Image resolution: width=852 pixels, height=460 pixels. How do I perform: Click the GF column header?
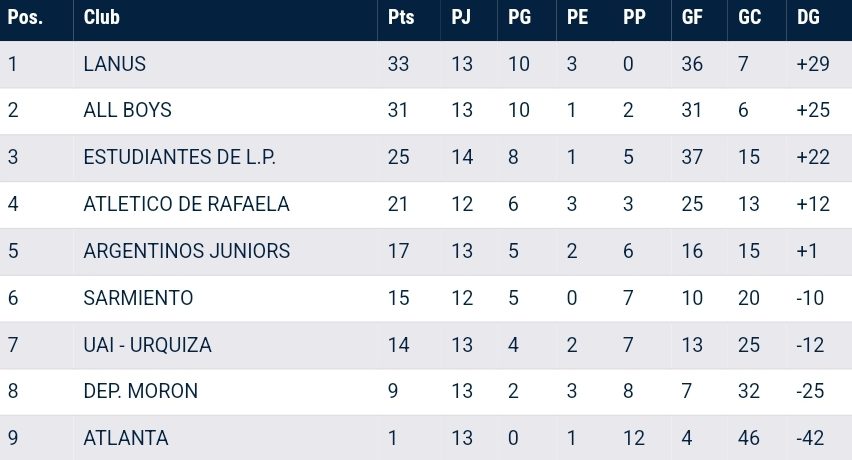pyautogui.click(x=692, y=17)
